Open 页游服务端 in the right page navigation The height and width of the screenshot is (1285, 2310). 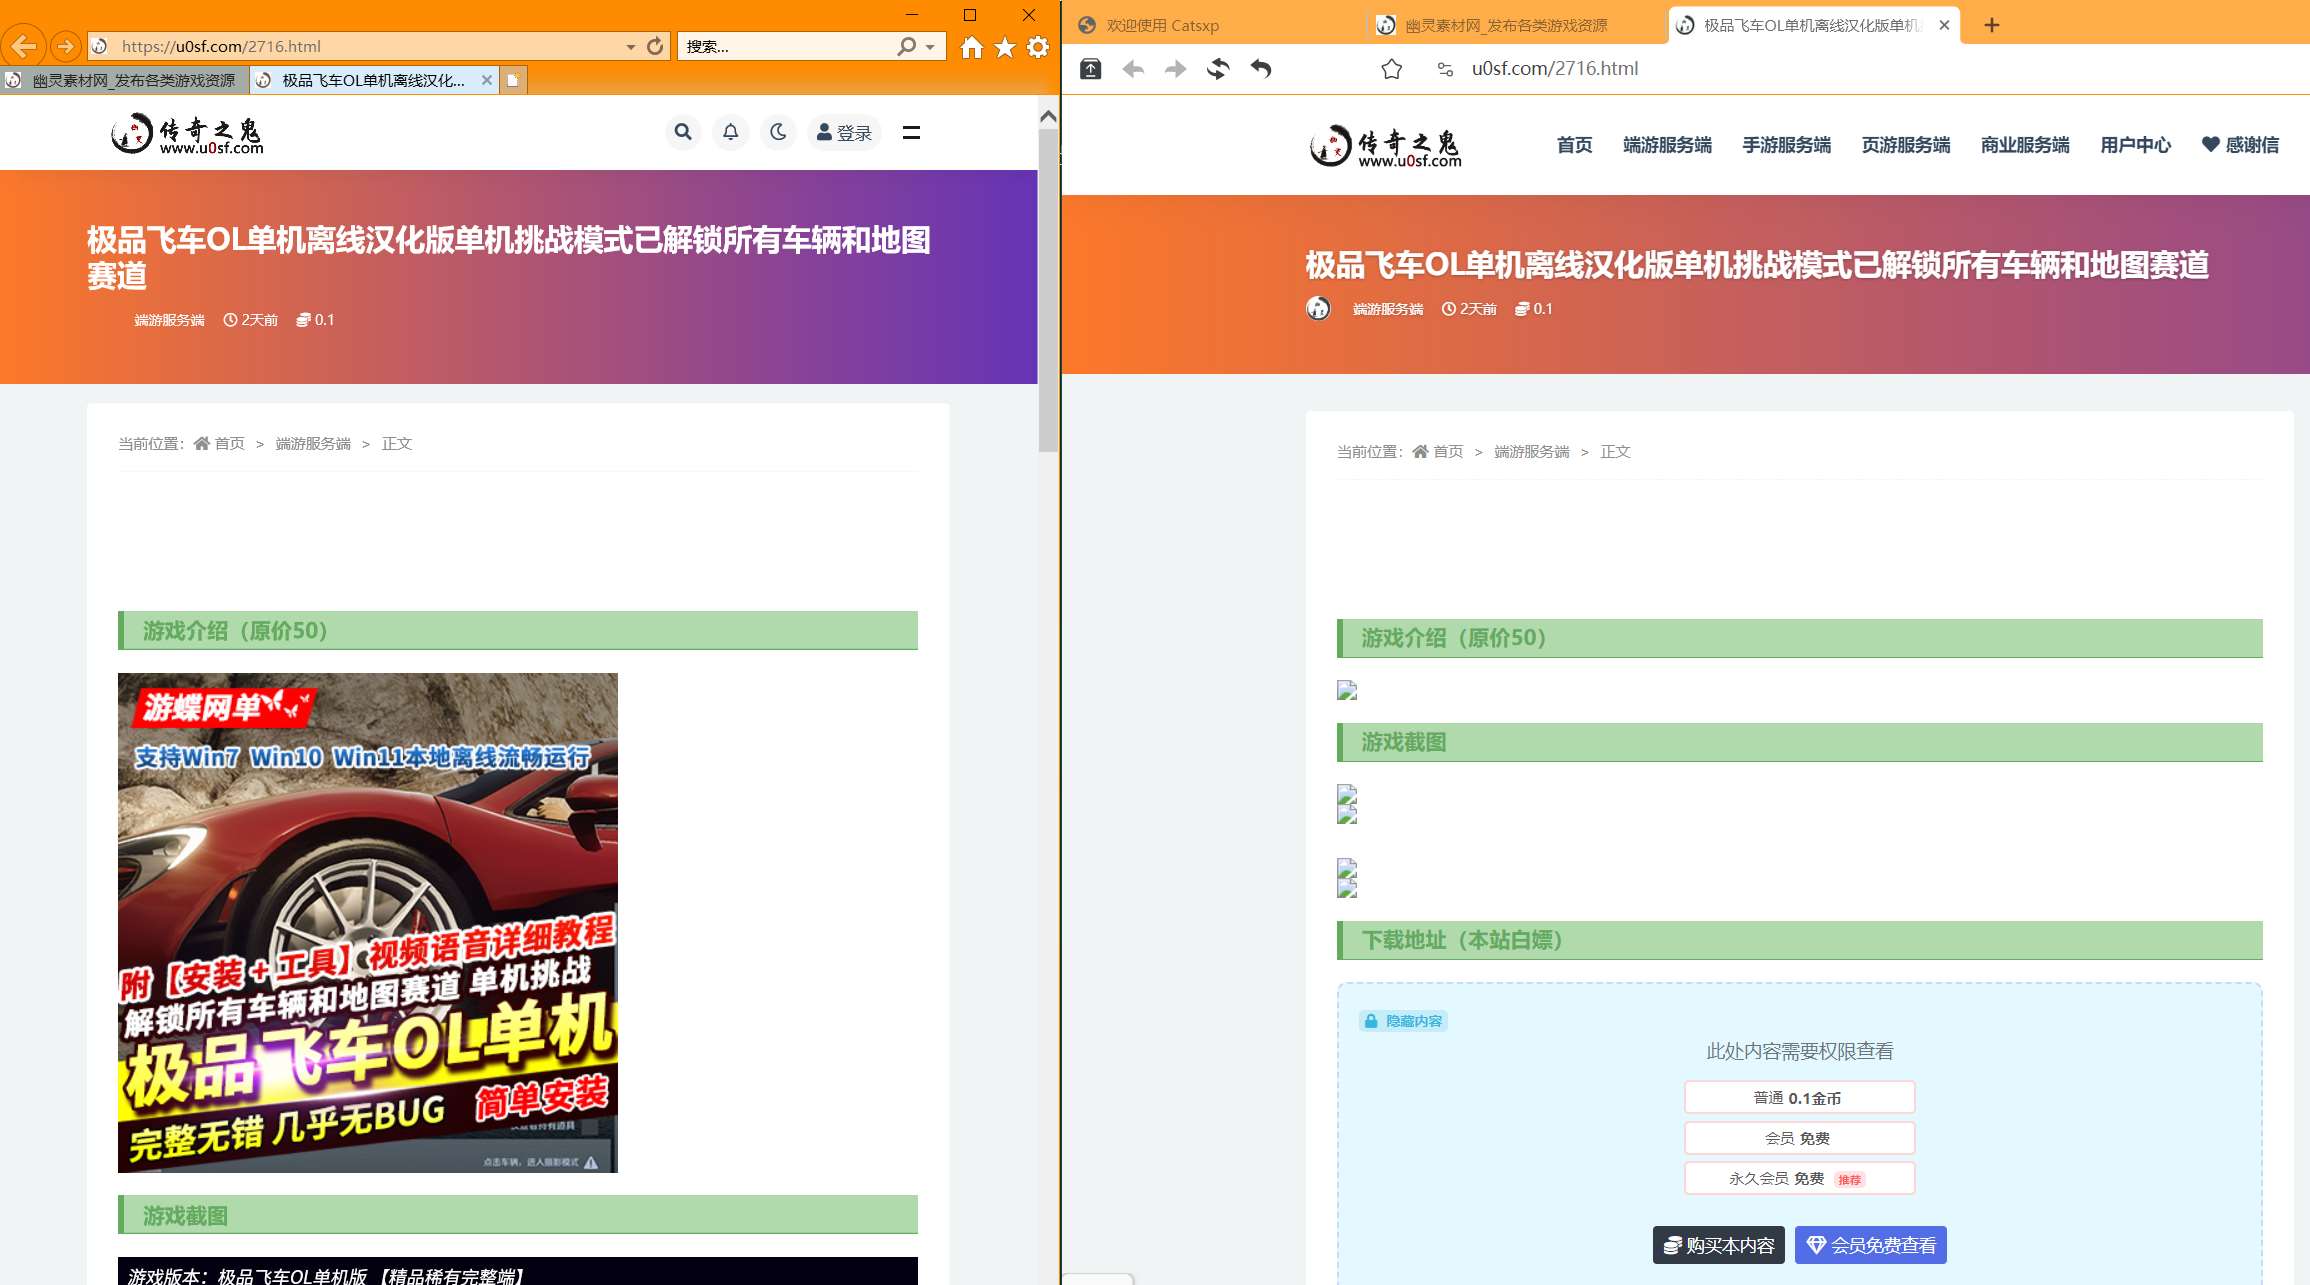(x=1906, y=145)
